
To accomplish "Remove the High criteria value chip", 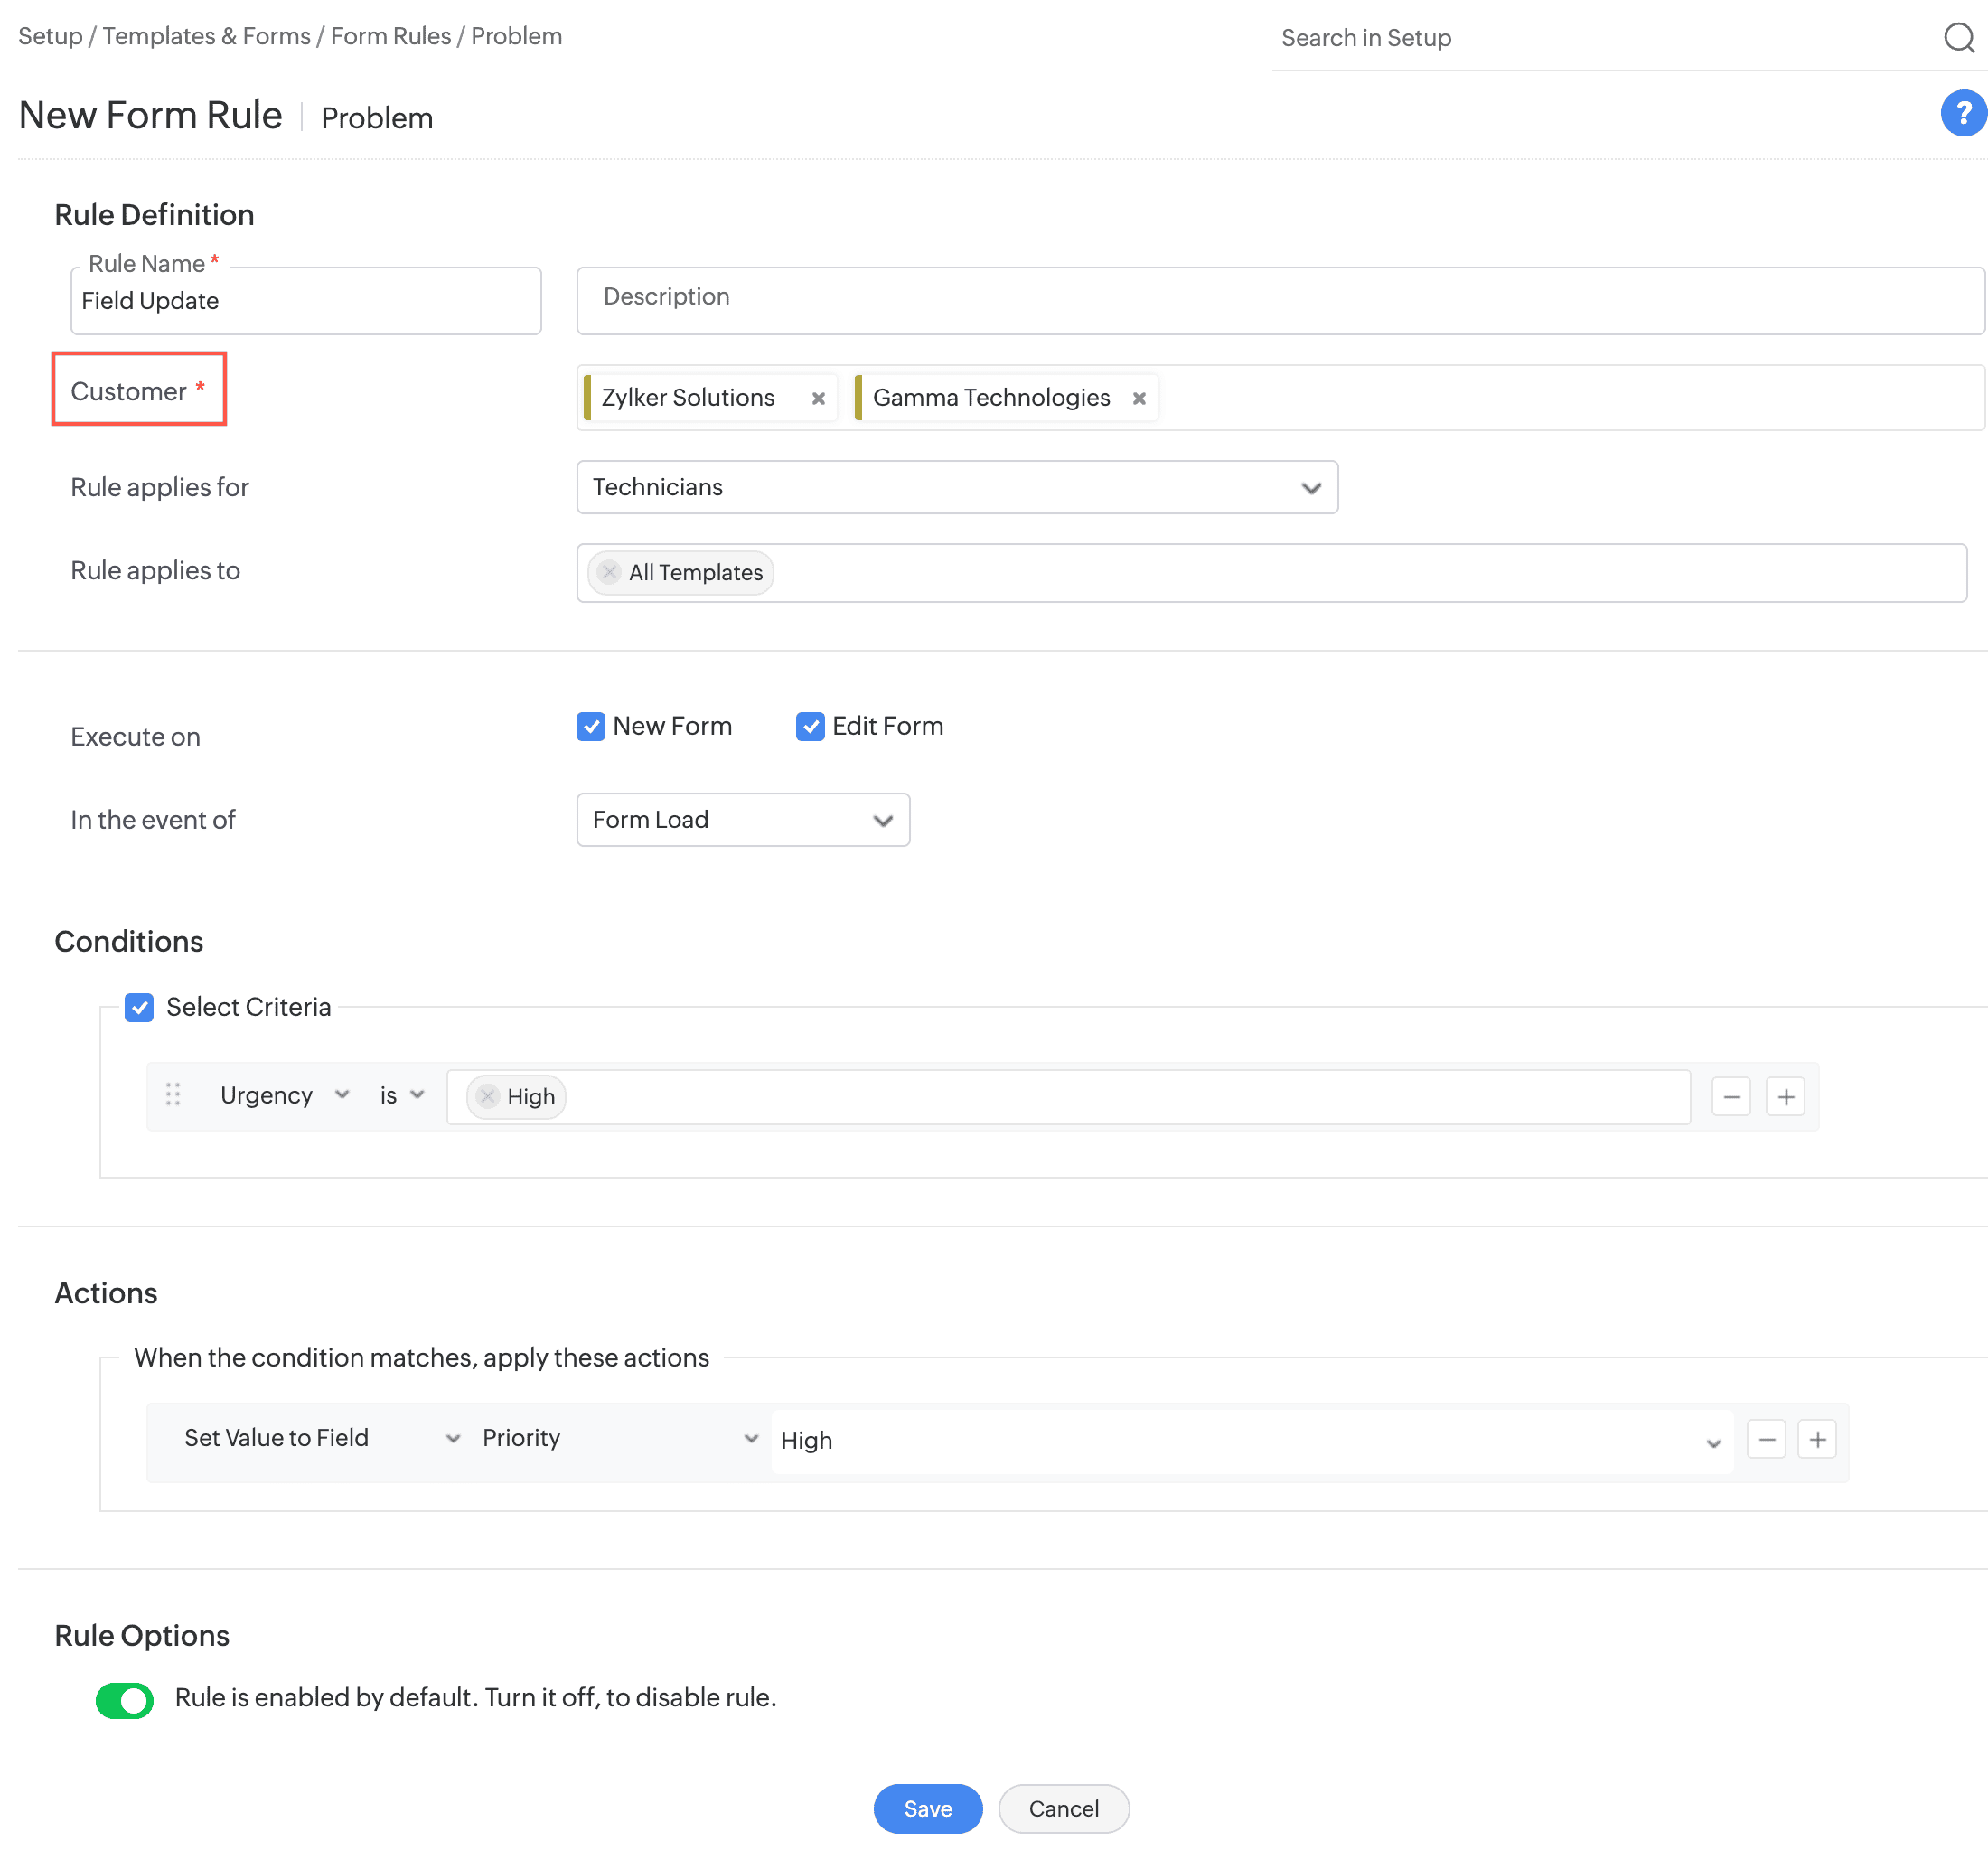I will click(487, 1096).
